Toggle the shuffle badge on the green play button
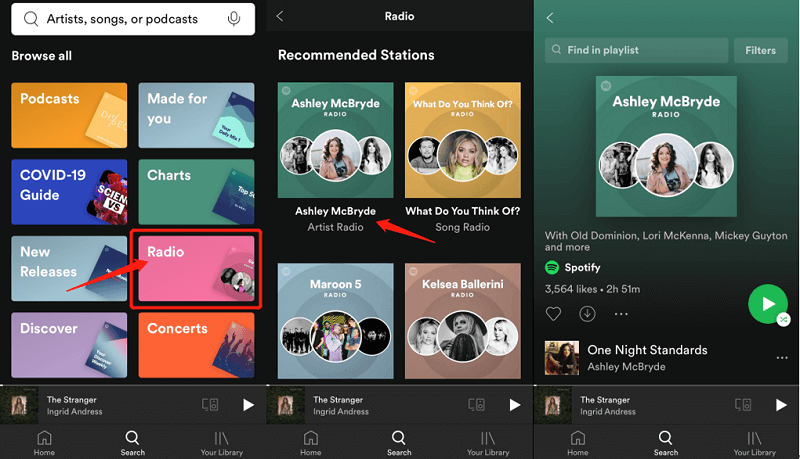Image resolution: width=800 pixels, height=459 pixels. [x=782, y=319]
